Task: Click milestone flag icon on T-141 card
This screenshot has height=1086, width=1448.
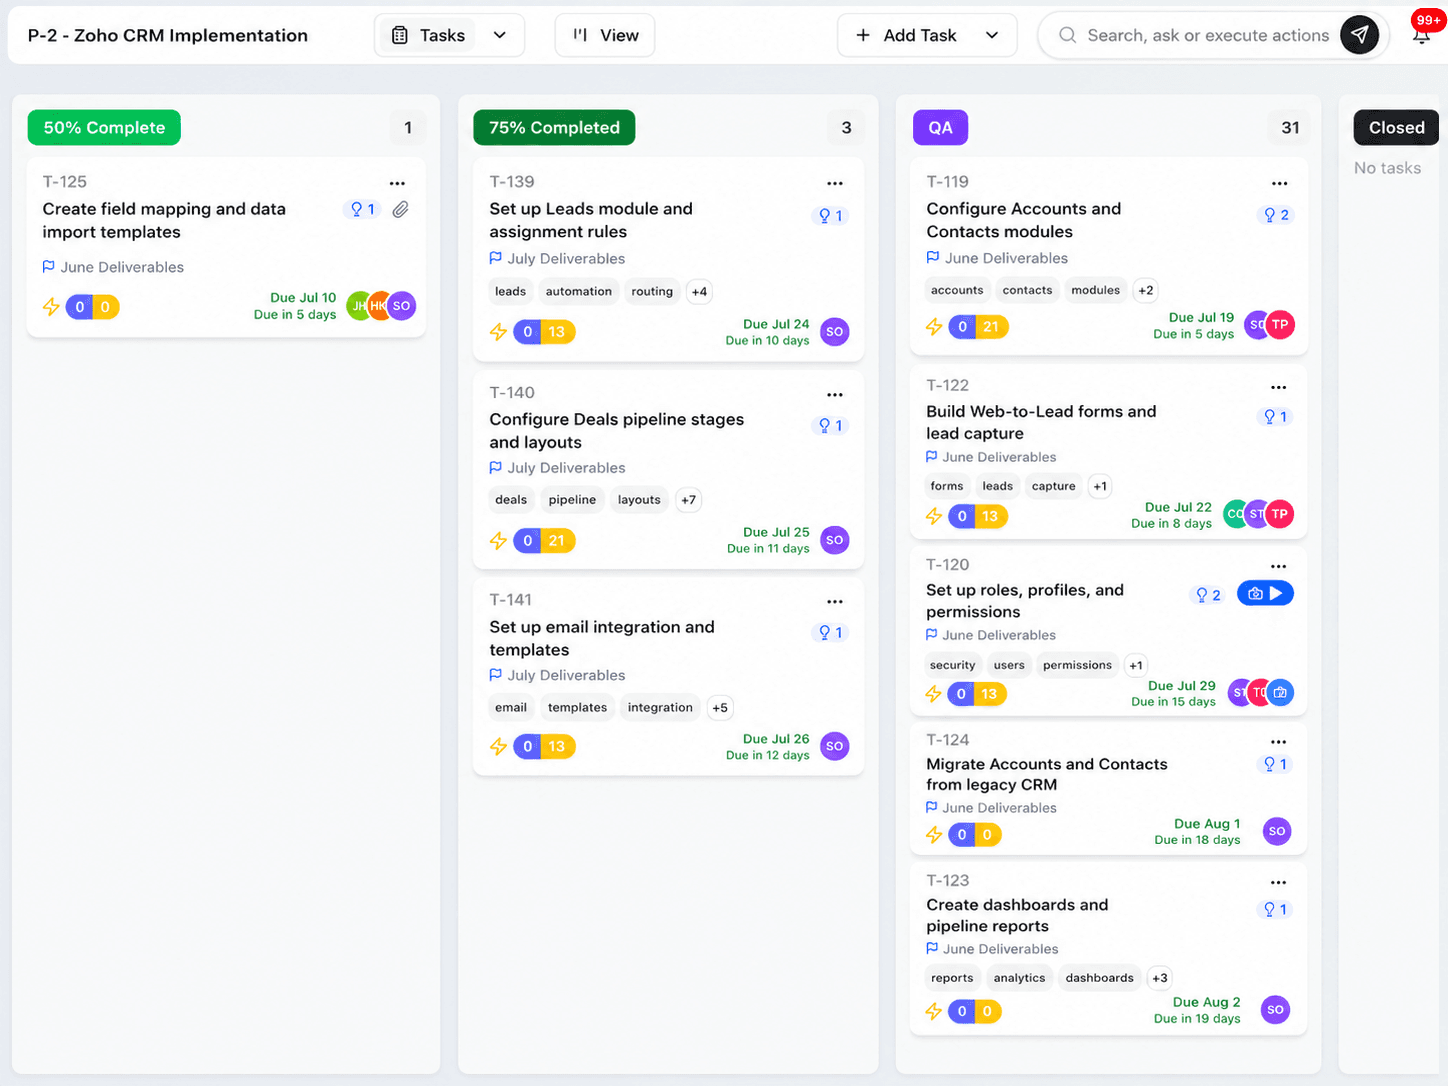Action: coord(495,675)
